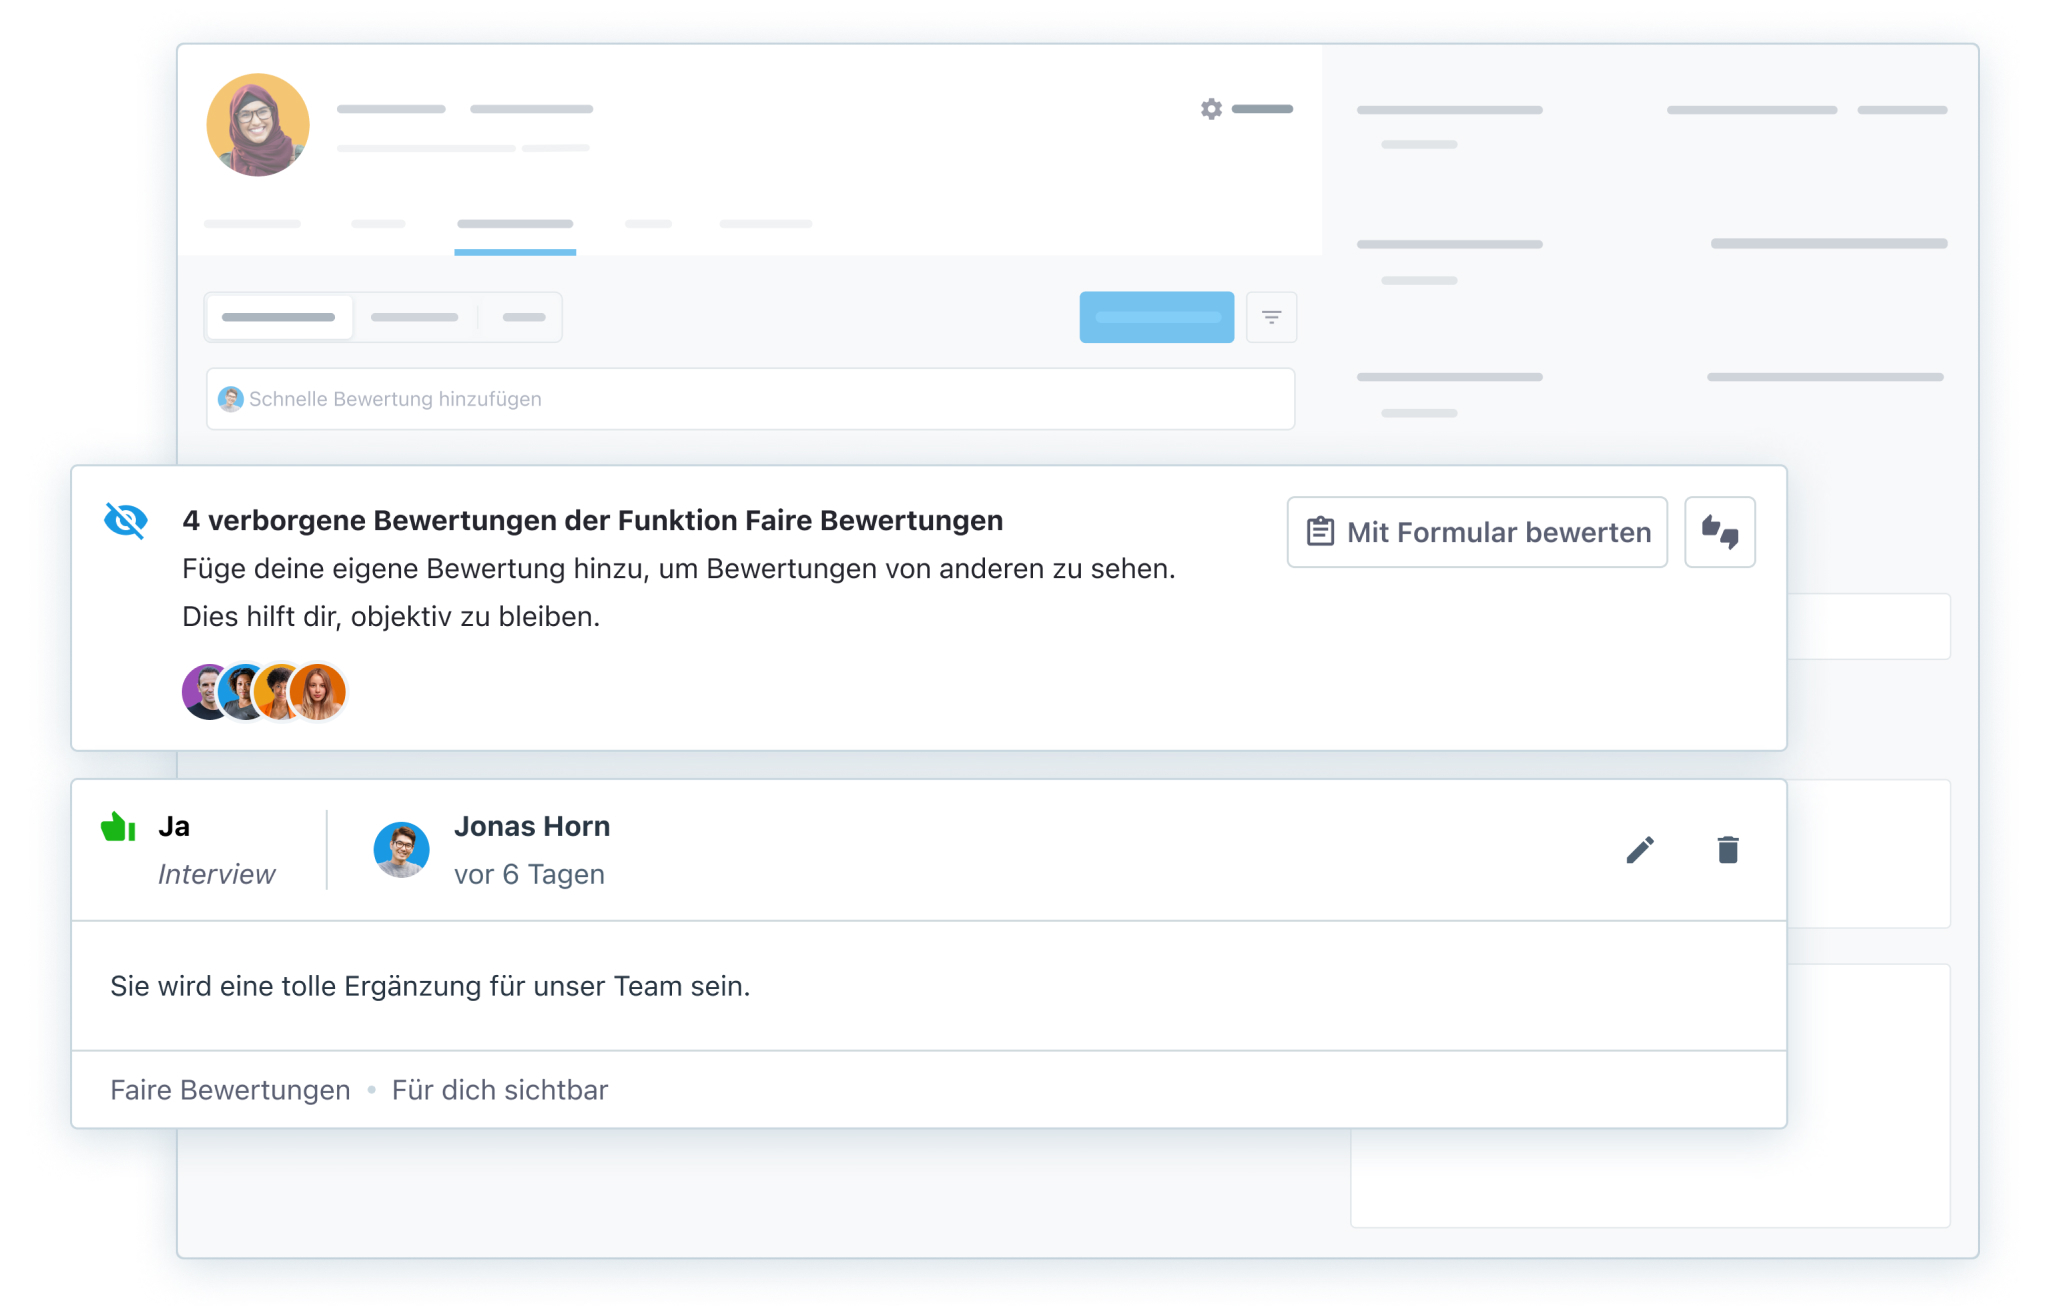Click the candidate's profile photo
Image resolution: width=2048 pixels, height=1306 pixels.
[258, 125]
